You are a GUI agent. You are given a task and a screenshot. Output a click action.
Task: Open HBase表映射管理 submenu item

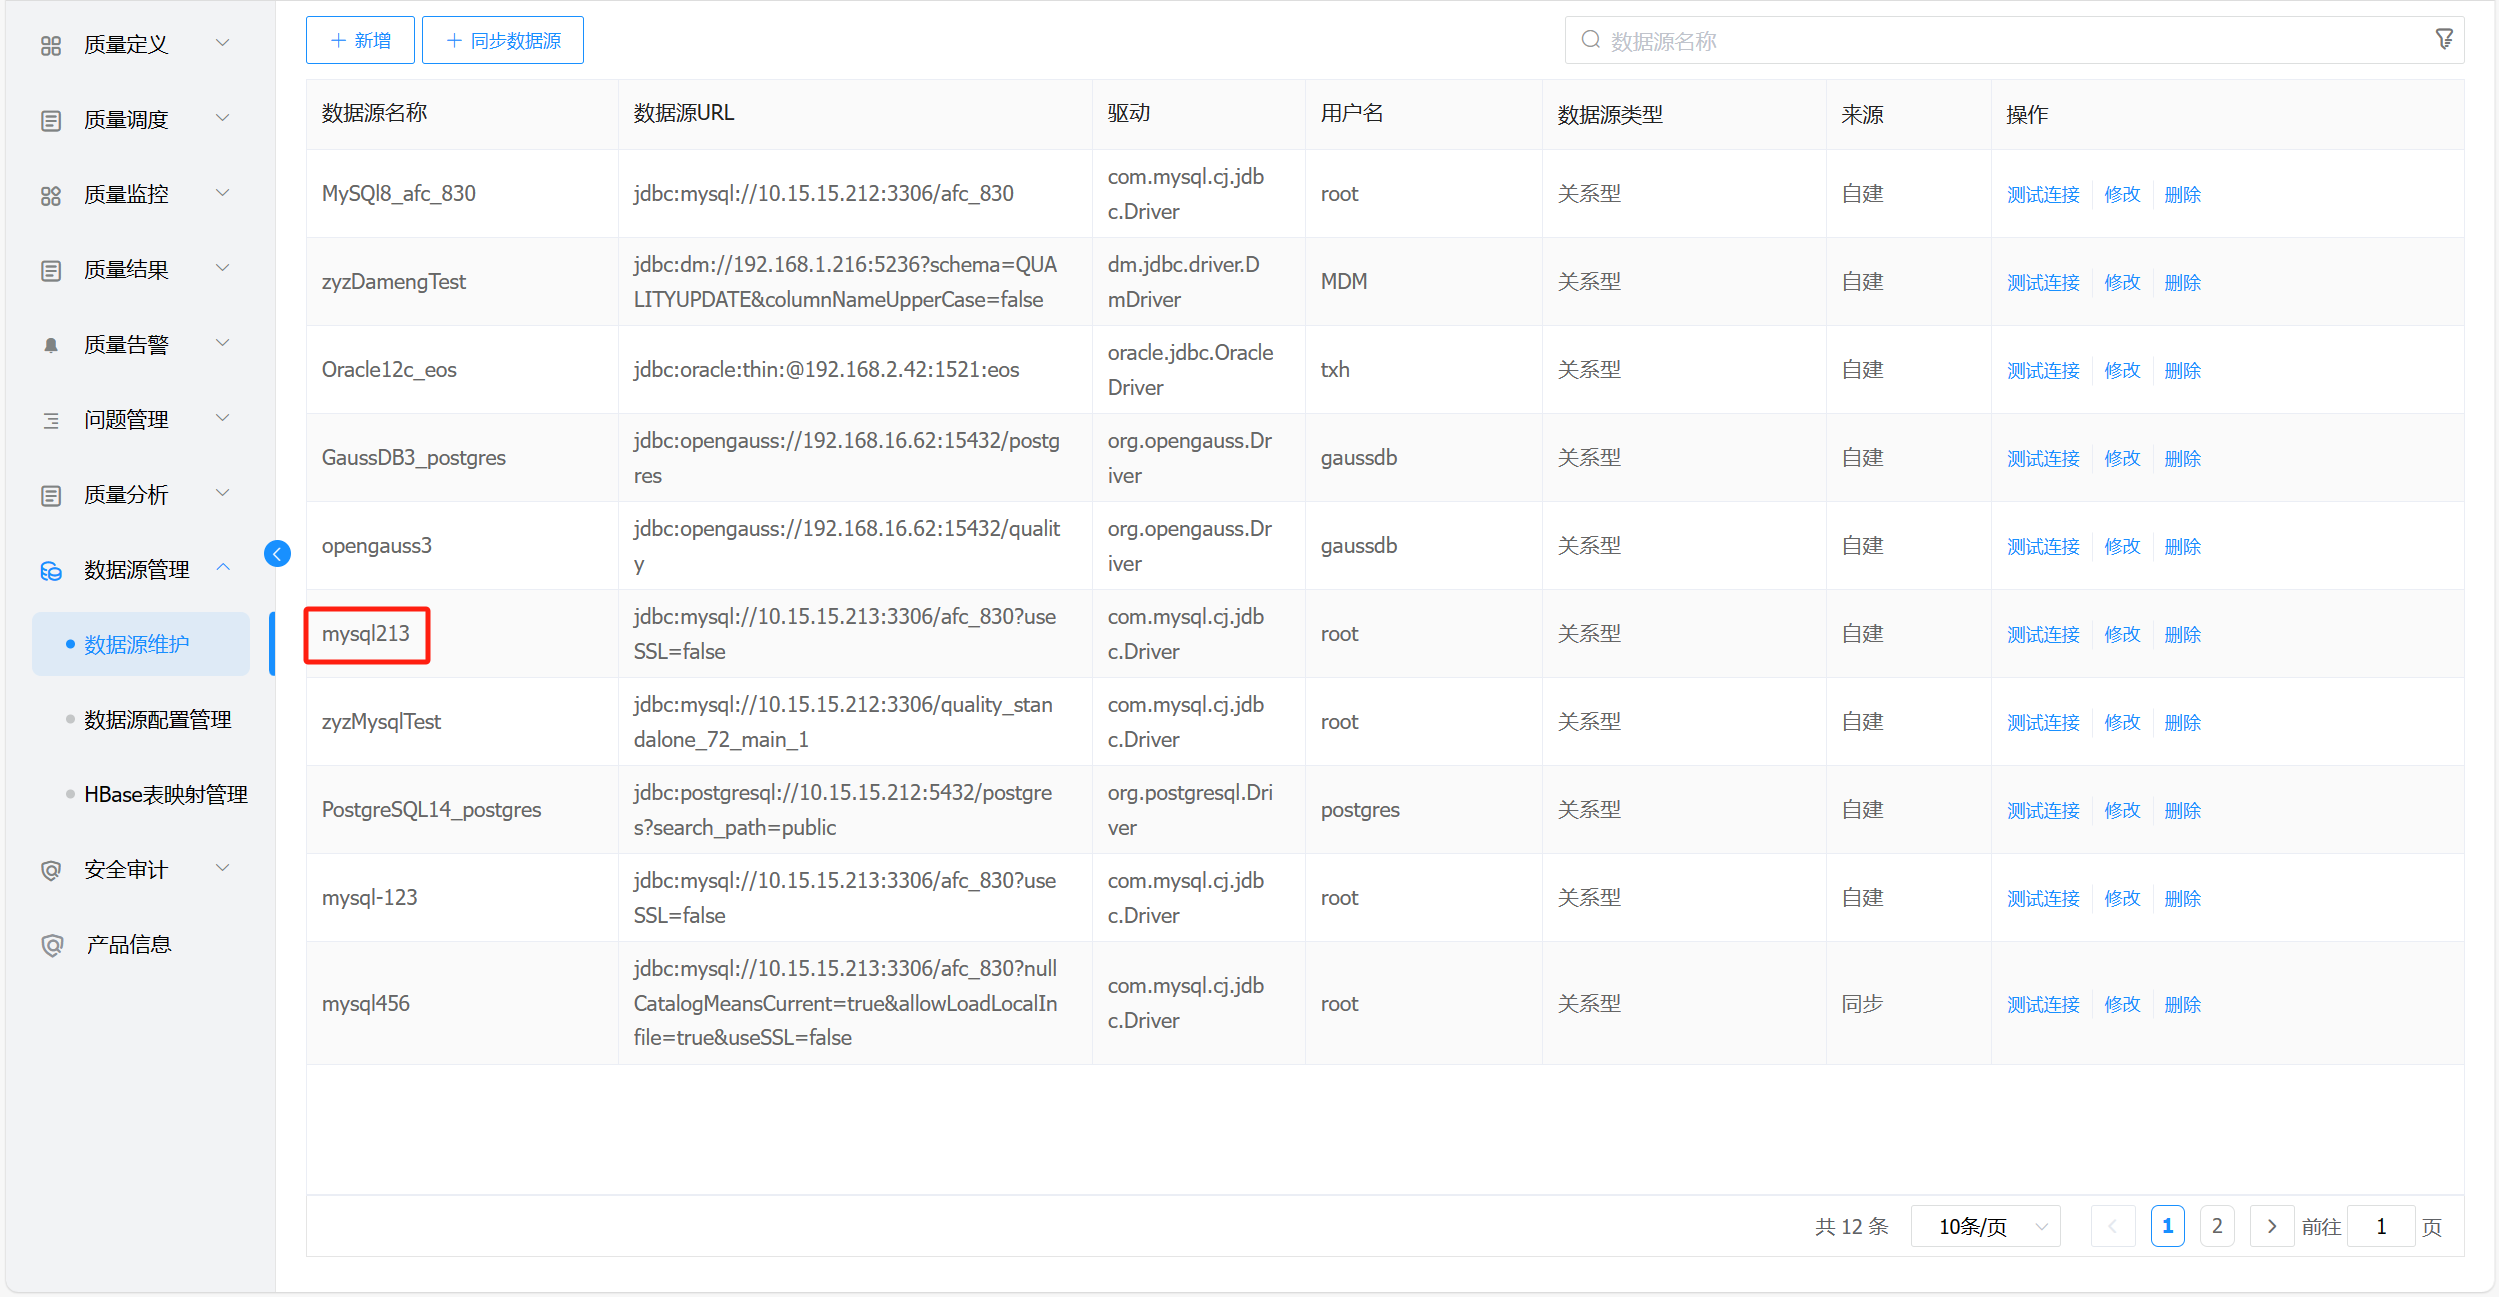pyautogui.click(x=166, y=795)
